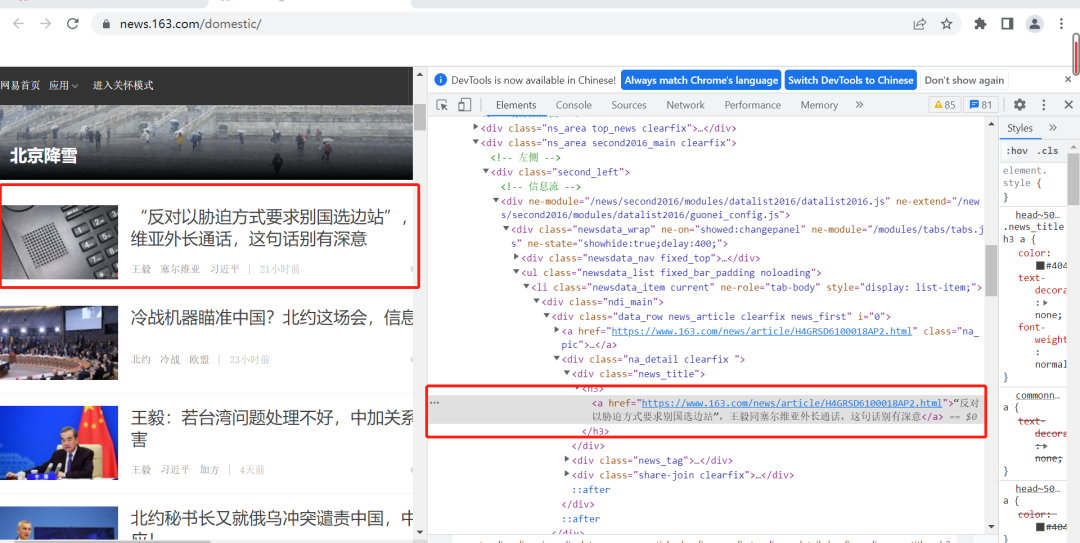The image size is (1080, 543).
Task: Click the browser forward arrow
Action: tap(45, 24)
